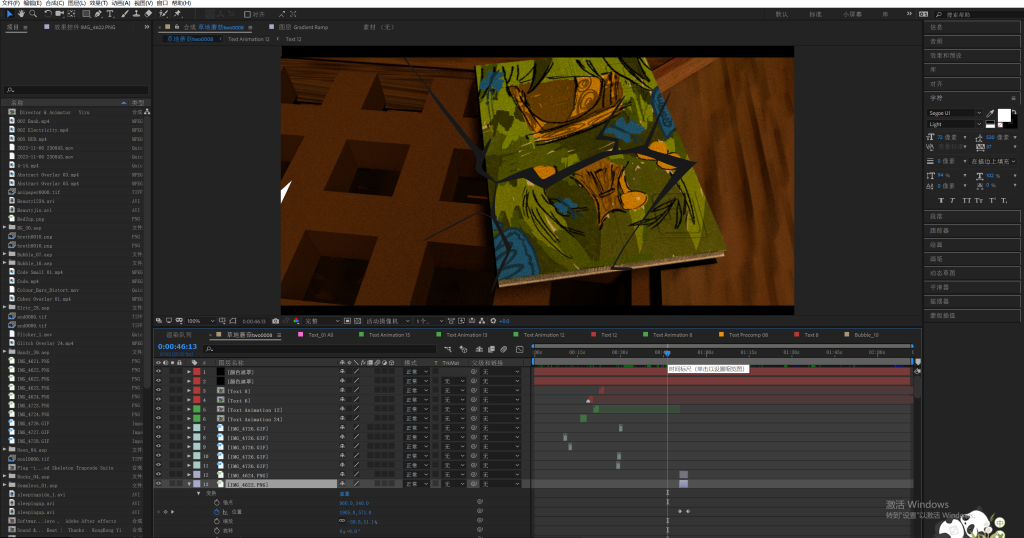
Task: Click the 搜索帮助 search help field
Action: [982, 14]
